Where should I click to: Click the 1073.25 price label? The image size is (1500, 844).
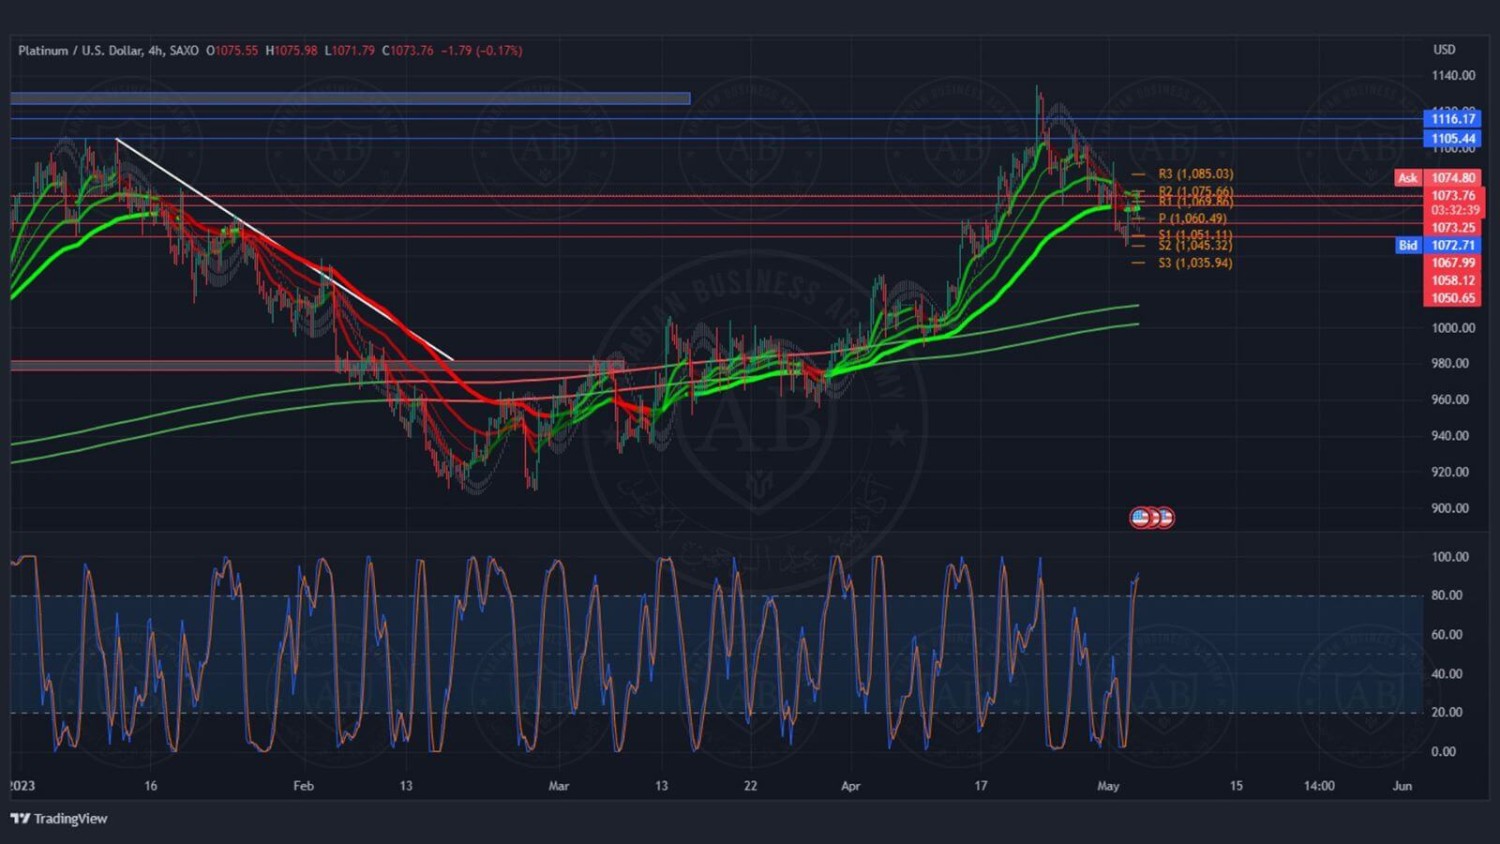(1452, 228)
